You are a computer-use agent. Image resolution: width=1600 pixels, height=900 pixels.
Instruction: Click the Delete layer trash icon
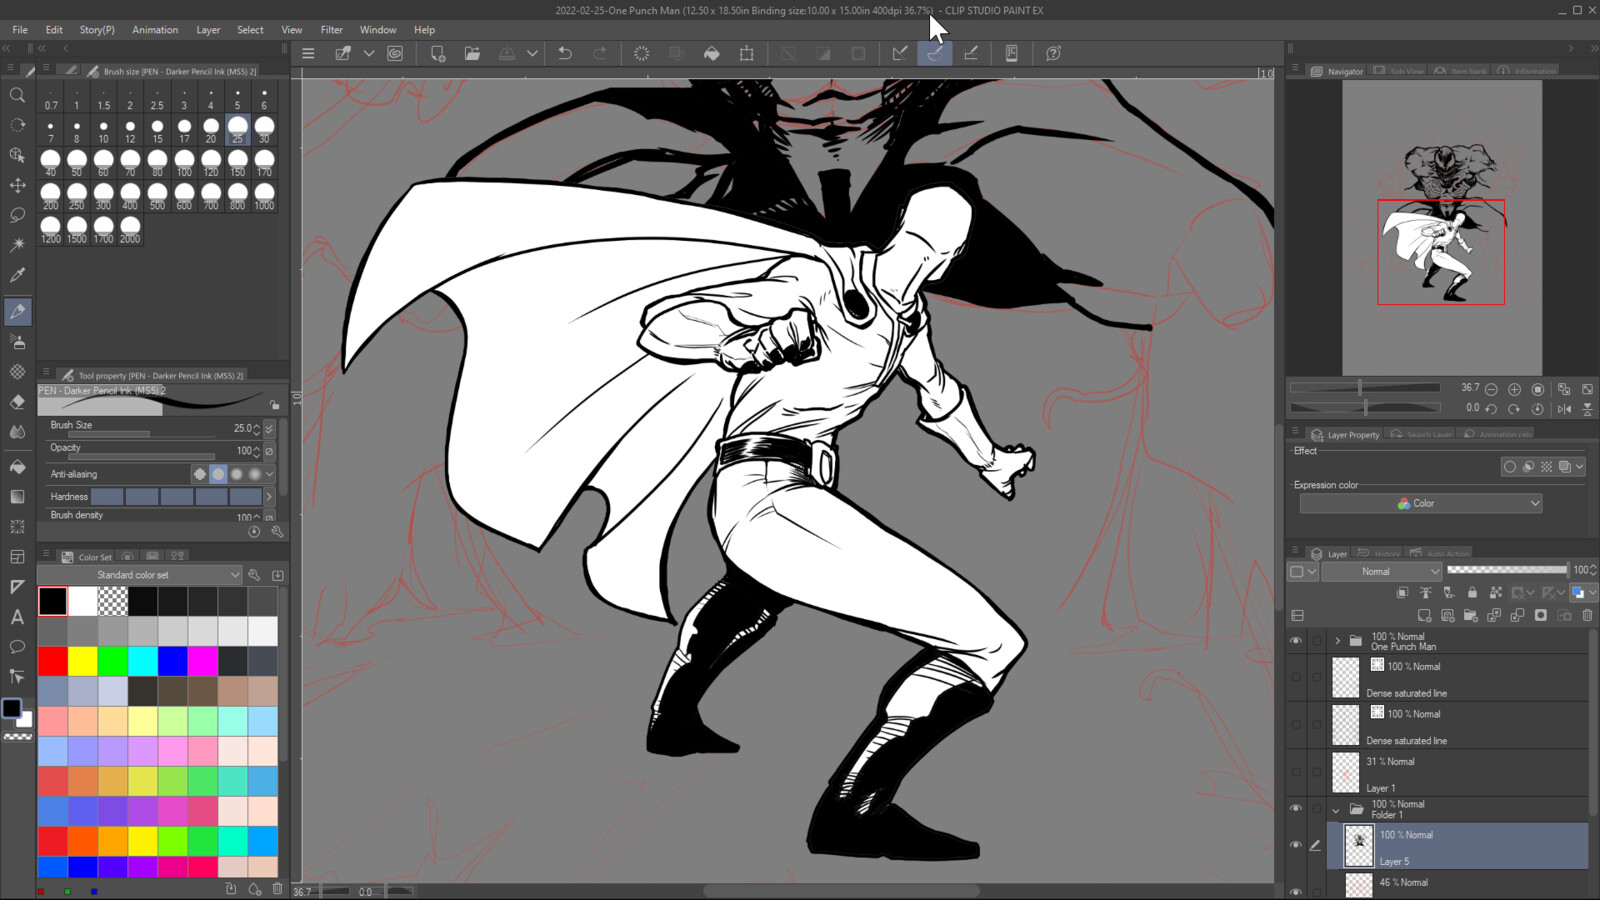(x=1587, y=615)
